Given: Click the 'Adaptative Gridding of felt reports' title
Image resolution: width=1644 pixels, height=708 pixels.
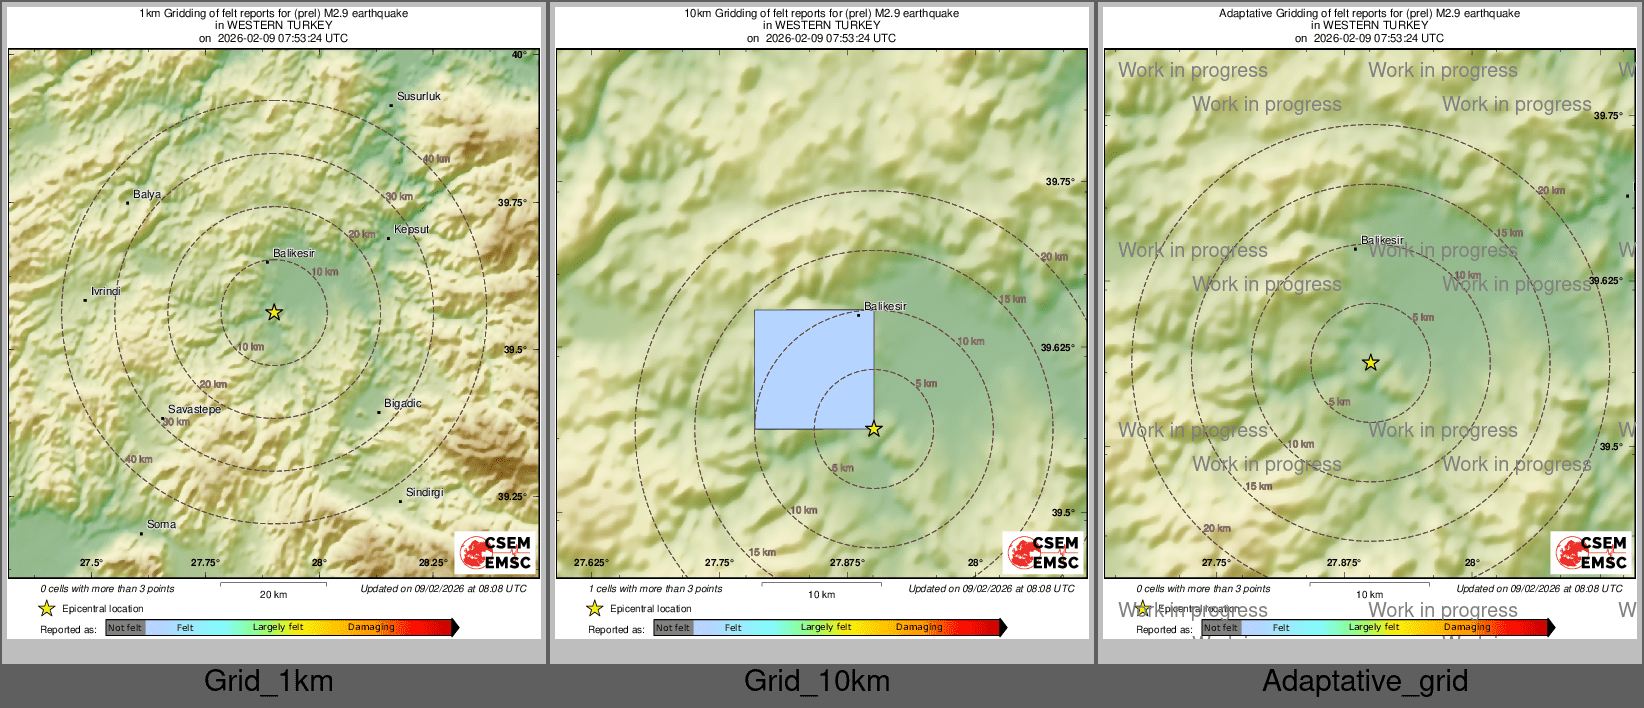Looking at the screenshot, I should 1369,14.
